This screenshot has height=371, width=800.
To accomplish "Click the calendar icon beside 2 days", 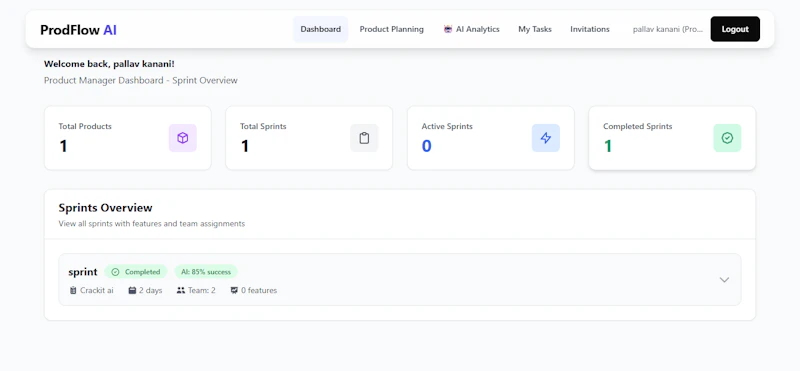I will coord(132,290).
